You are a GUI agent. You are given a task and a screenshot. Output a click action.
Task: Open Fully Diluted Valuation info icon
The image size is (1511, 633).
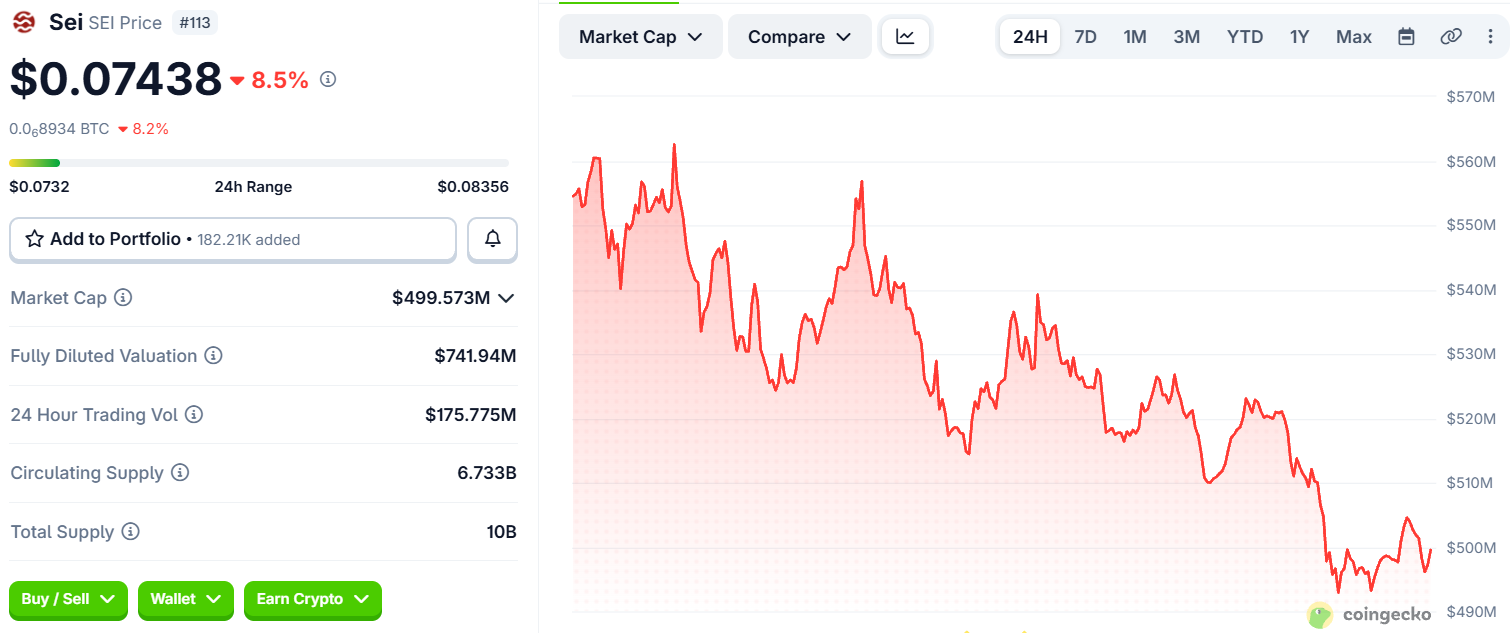[x=214, y=356]
